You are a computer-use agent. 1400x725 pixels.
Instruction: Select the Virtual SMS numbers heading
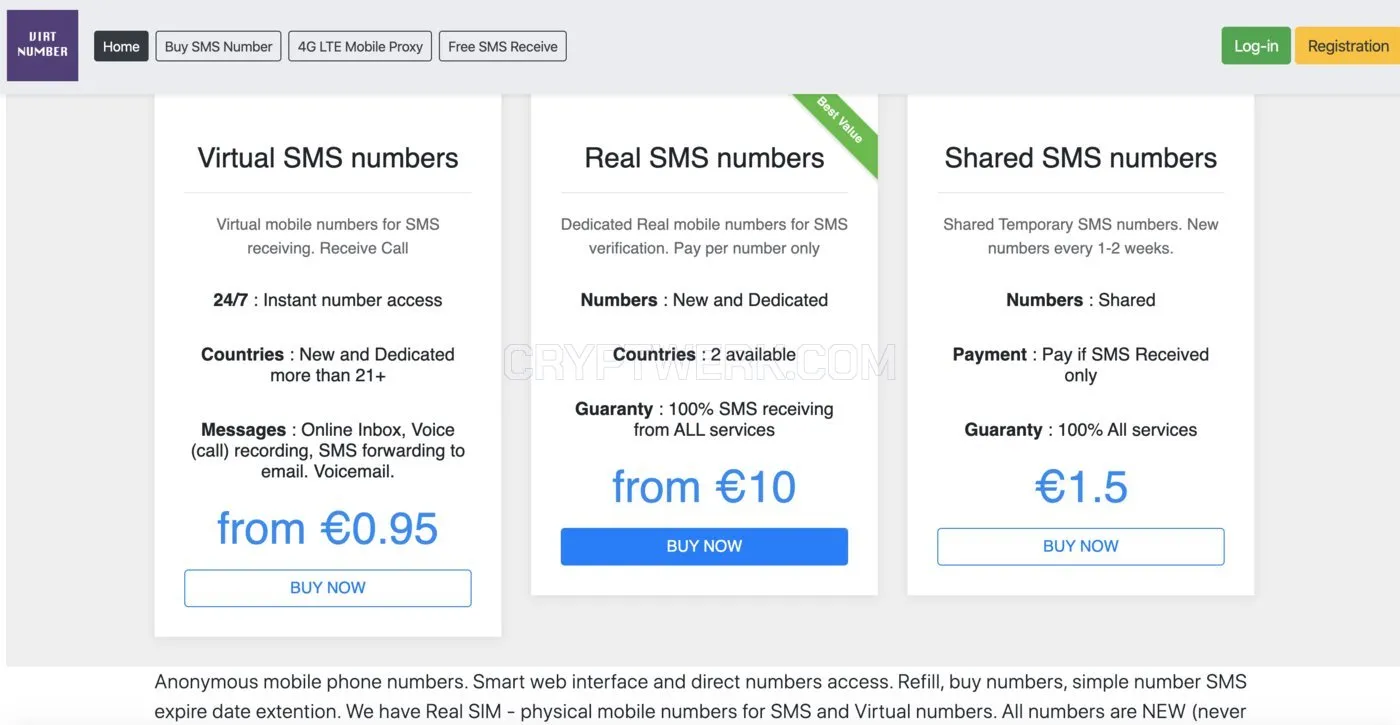[328, 158]
